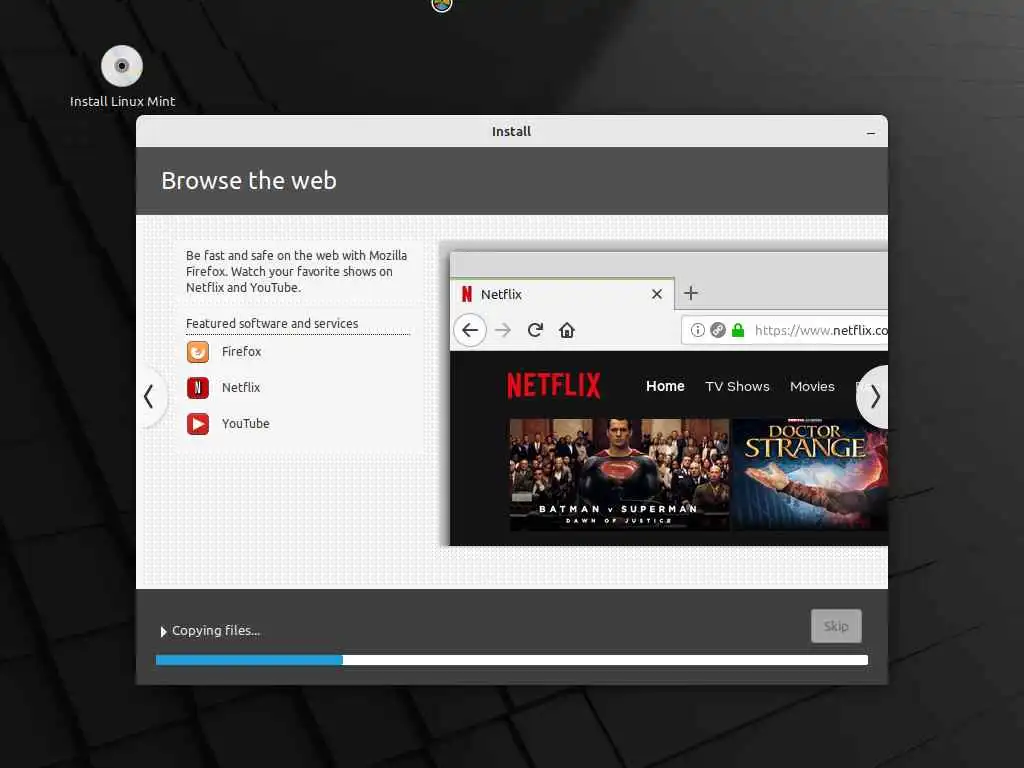Minimize the Install window
The height and width of the screenshot is (768, 1024).
(871, 133)
